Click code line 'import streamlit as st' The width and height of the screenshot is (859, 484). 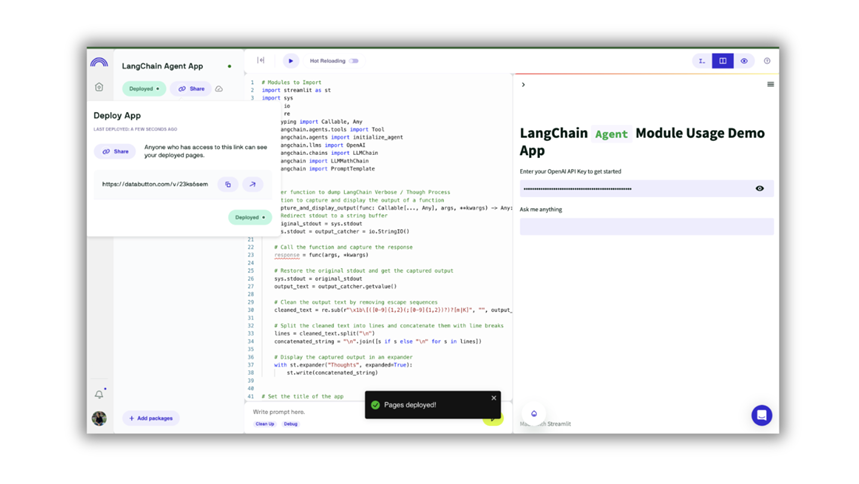tap(296, 90)
